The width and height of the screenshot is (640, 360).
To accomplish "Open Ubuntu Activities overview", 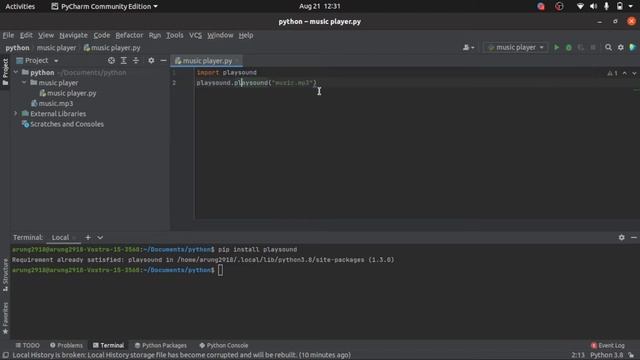I will click(20, 7).
